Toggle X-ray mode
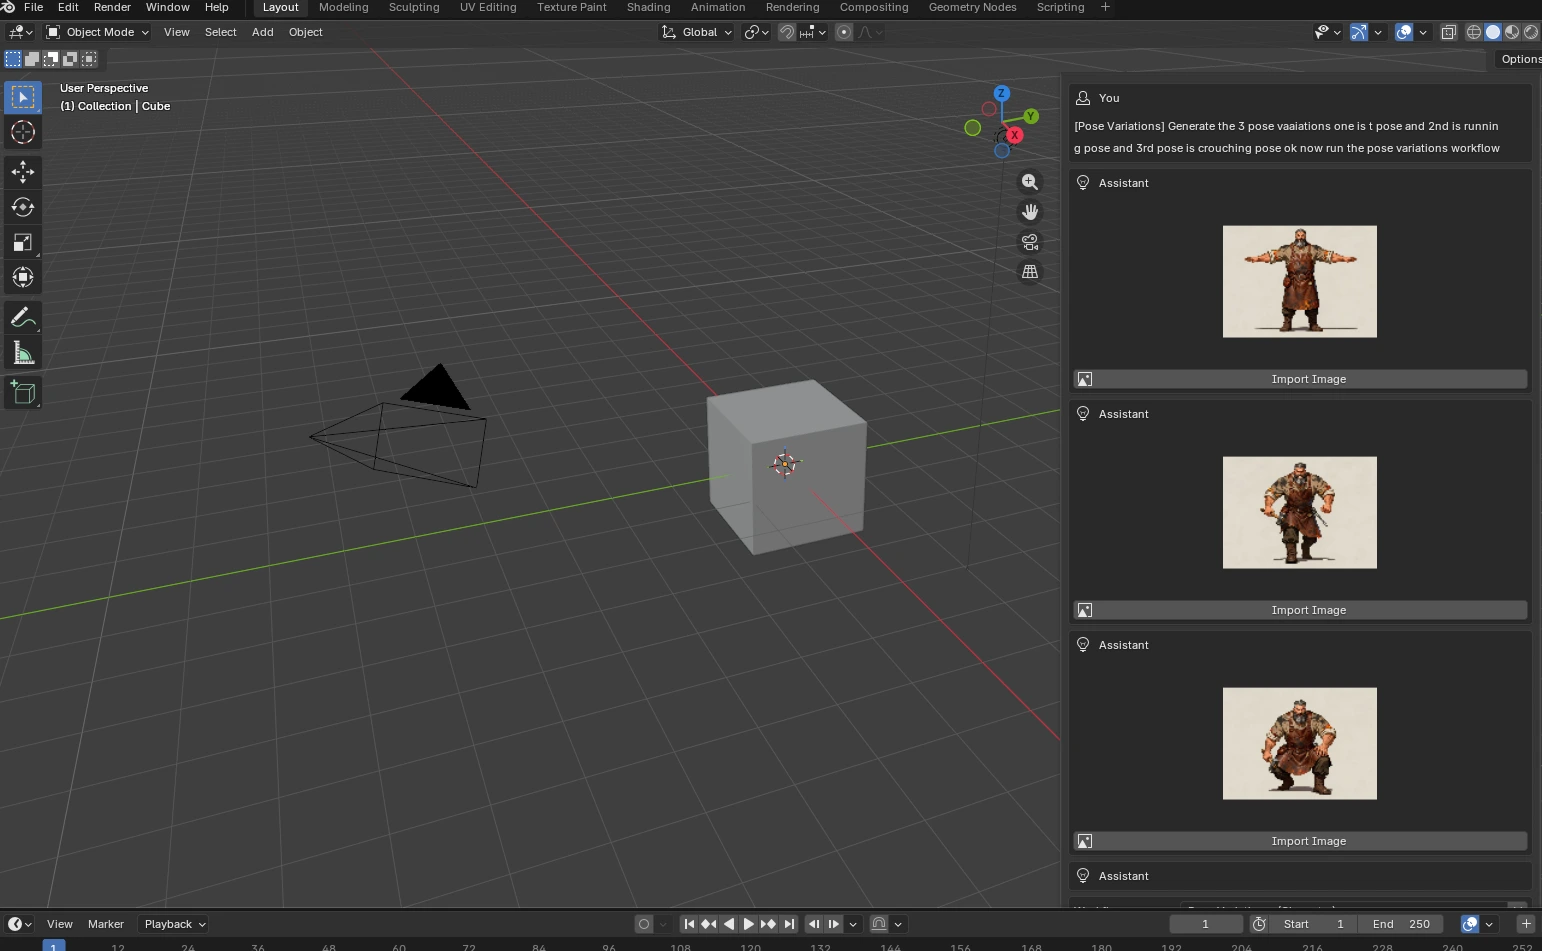Screen dimensions: 1542x951 (1448, 32)
